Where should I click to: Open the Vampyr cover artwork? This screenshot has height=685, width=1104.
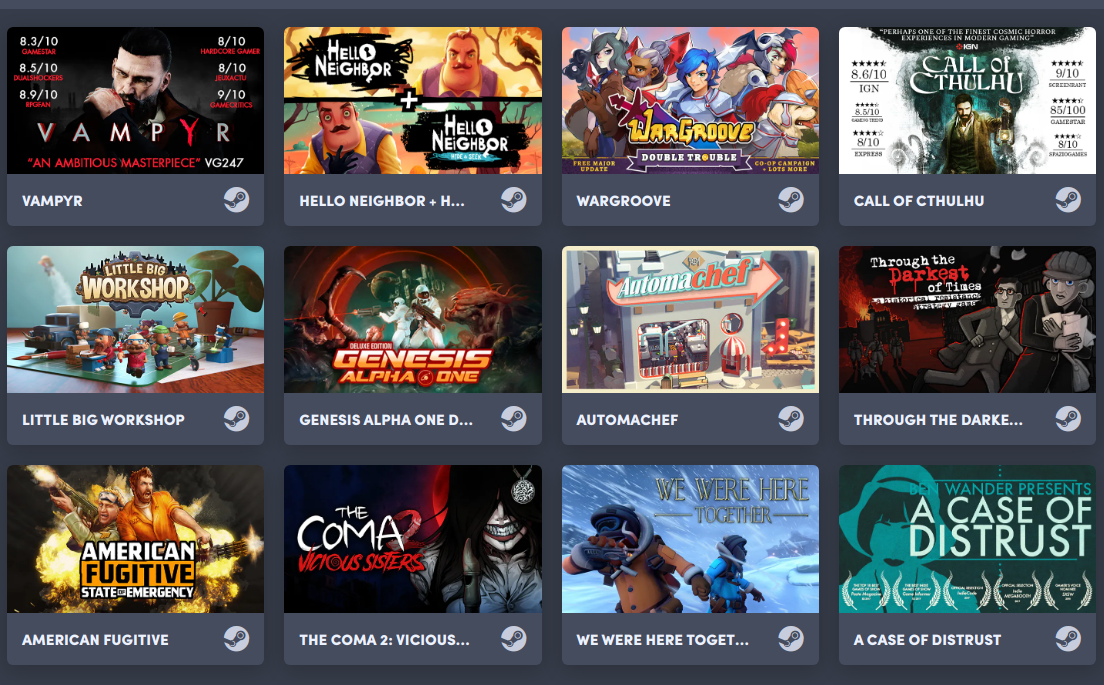135,101
